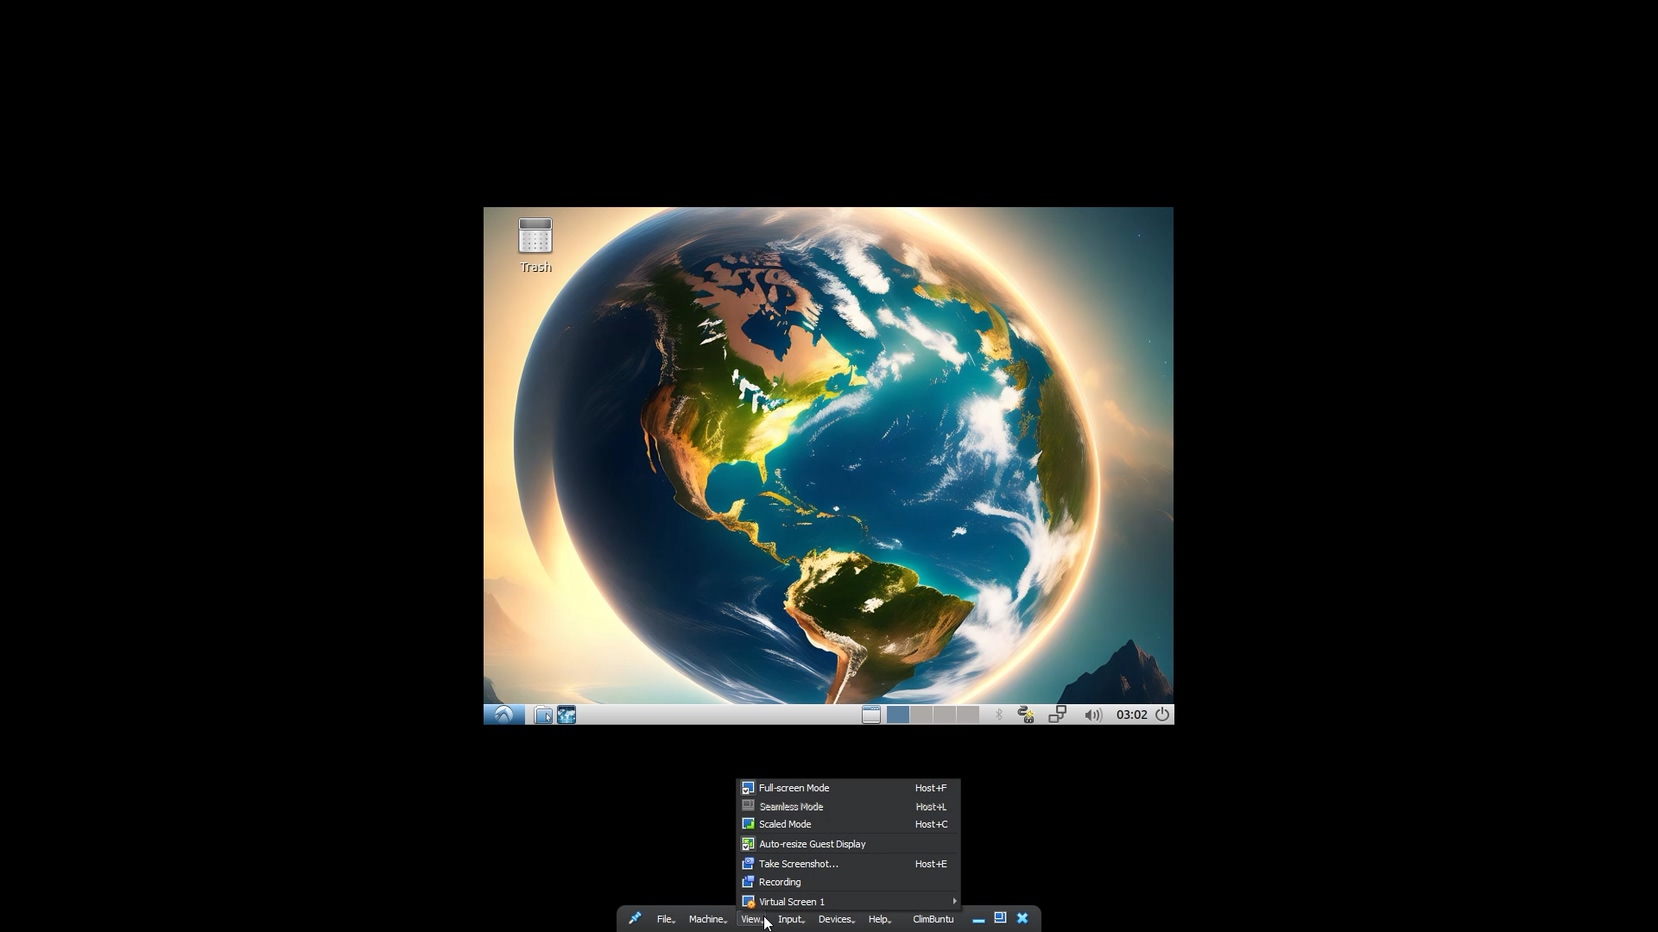Click the volume speaker icon in tray
Screen dimensions: 1658x932
coord(1093,715)
